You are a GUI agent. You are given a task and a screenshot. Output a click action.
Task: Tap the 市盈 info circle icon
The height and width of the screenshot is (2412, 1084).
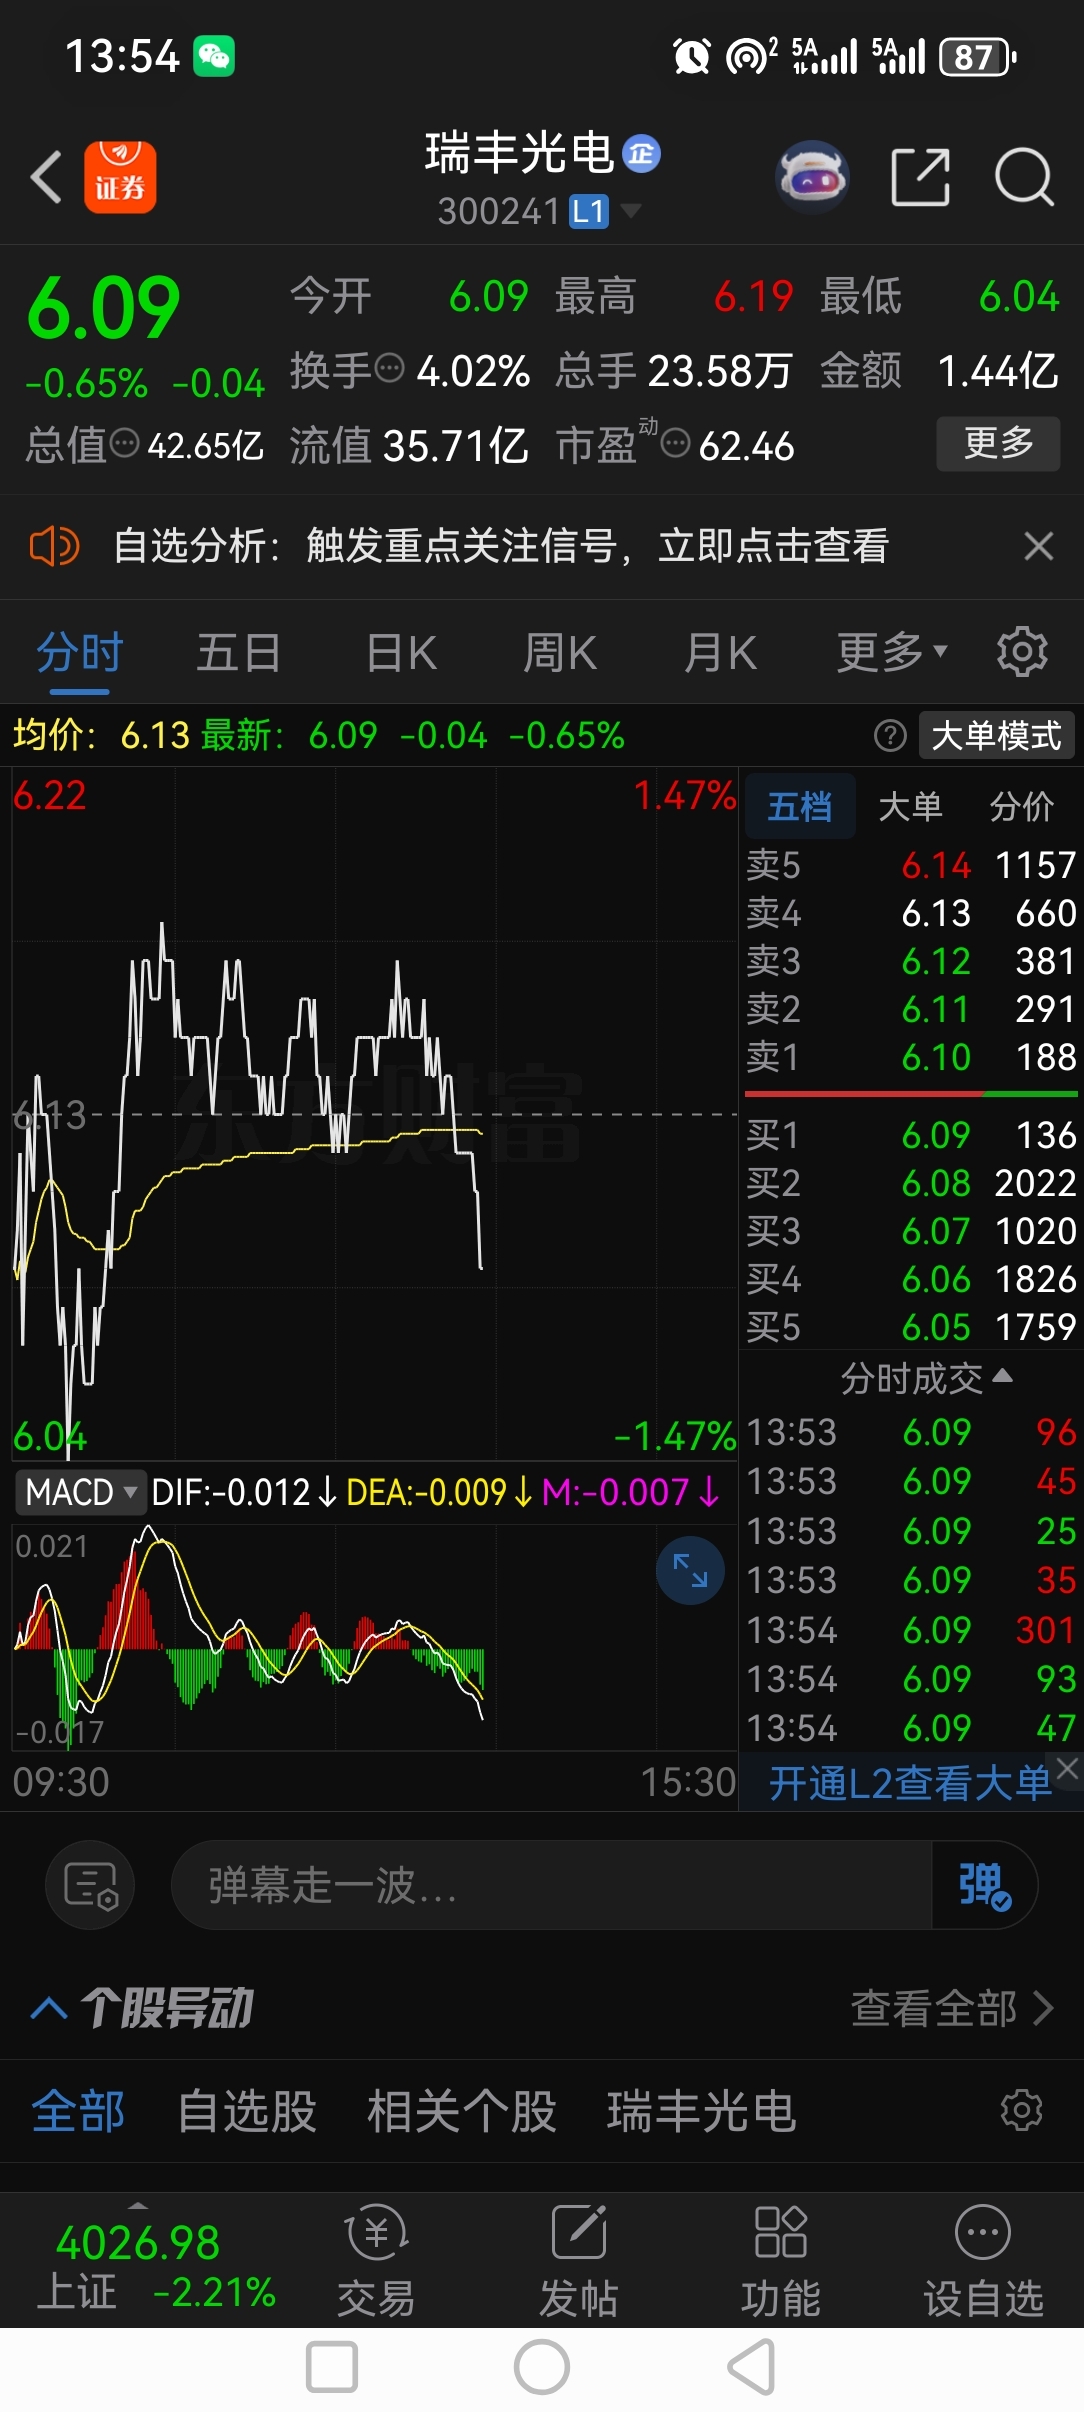click(x=676, y=443)
